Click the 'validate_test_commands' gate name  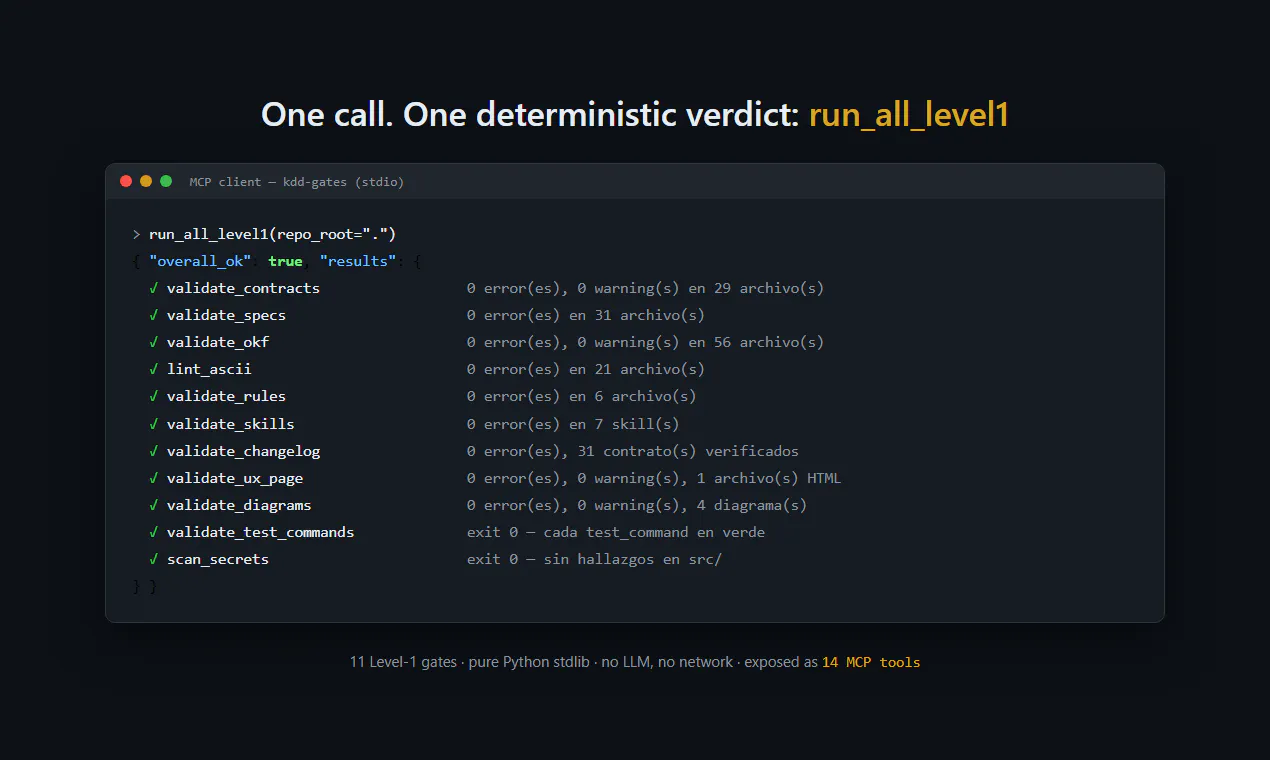260,532
